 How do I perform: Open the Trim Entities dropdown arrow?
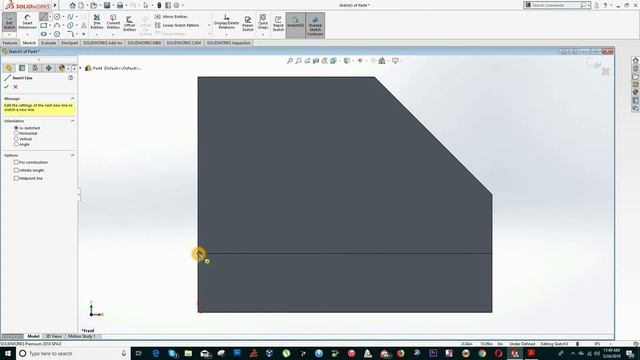click(97, 35)
